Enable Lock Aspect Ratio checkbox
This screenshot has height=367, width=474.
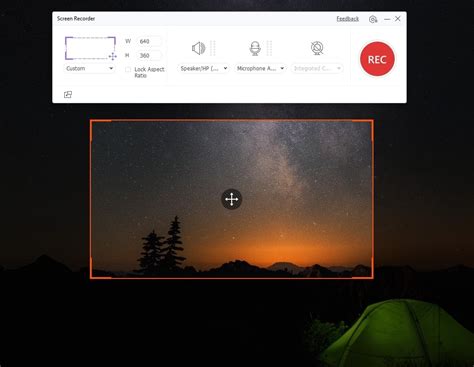pos(128,69)
